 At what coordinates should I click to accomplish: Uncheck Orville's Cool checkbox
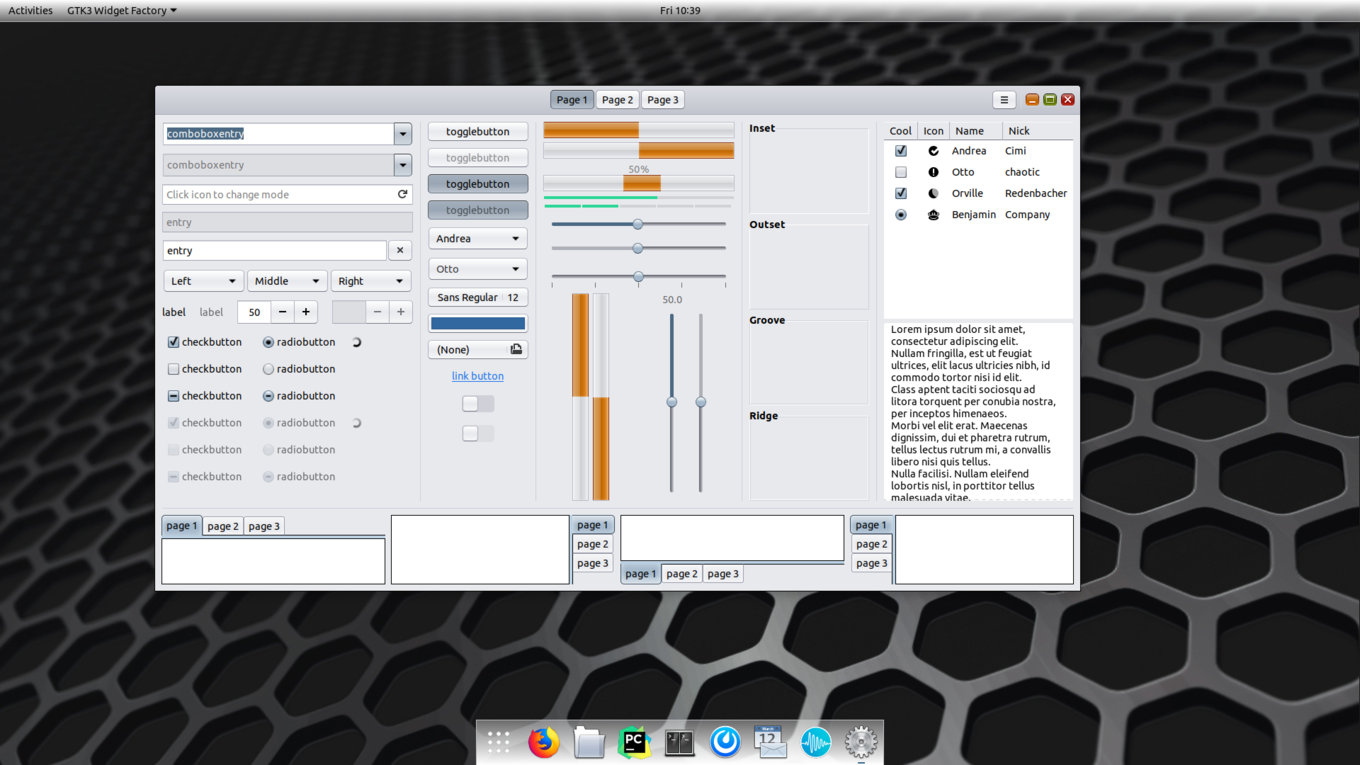click(x=901, y=193)
